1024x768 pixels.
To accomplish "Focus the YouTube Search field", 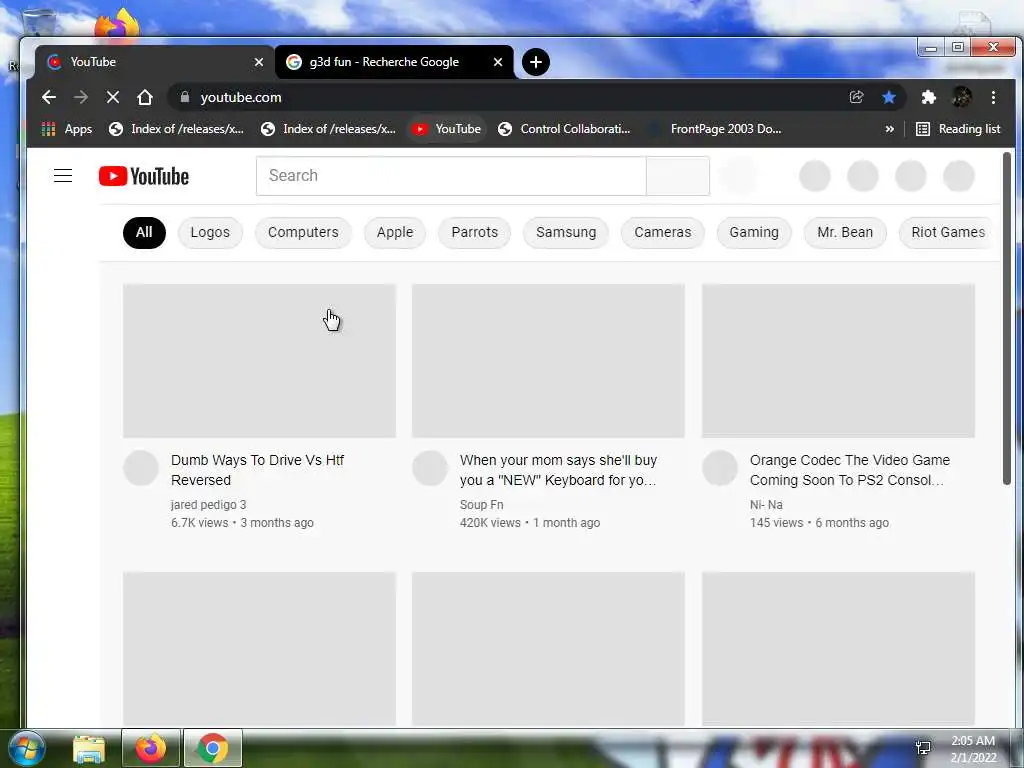I will 451,176.
